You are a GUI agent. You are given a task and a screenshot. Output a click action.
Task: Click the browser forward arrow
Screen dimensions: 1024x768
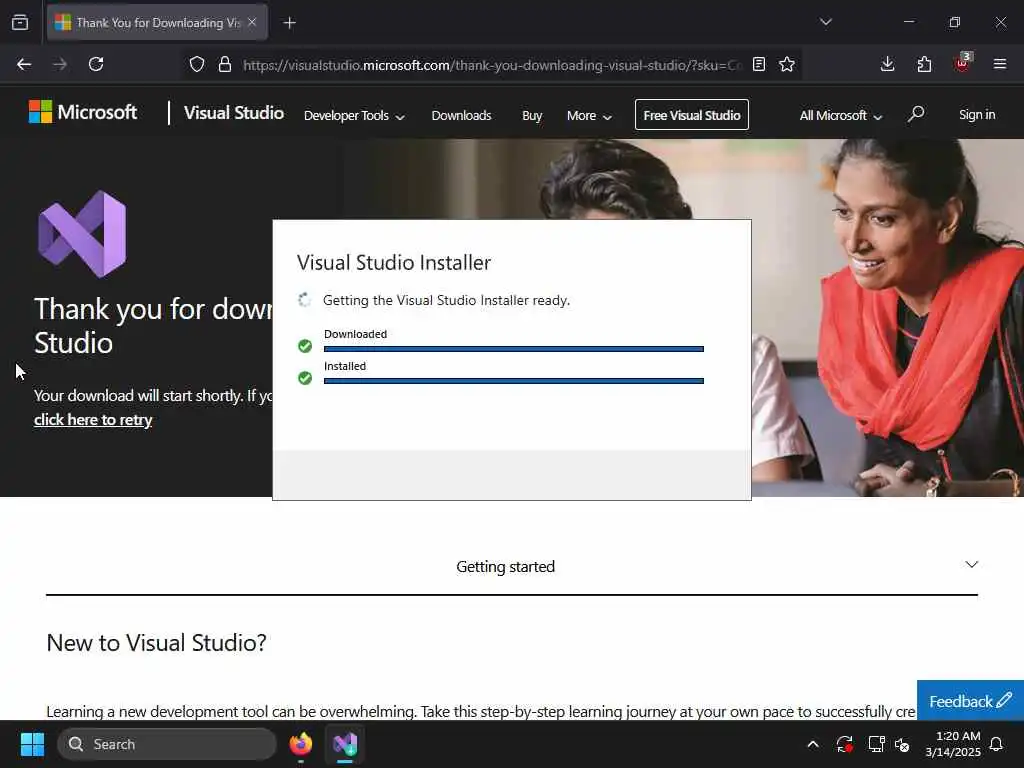click(x=60, y=64)
